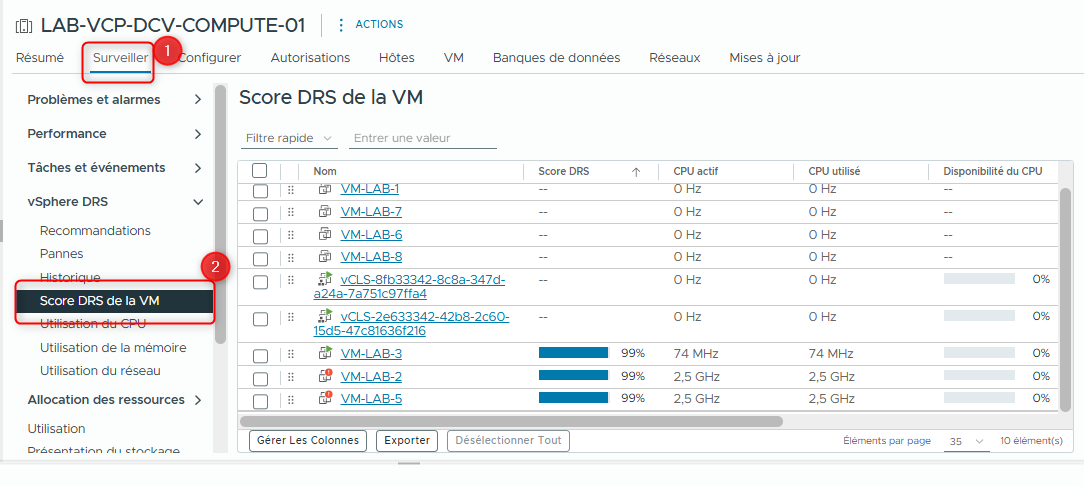Viewport: 1084px width, 487px height.
Task: Click the drag handle of VM-LAB-5 row
Action: click(x=290, y=399)
